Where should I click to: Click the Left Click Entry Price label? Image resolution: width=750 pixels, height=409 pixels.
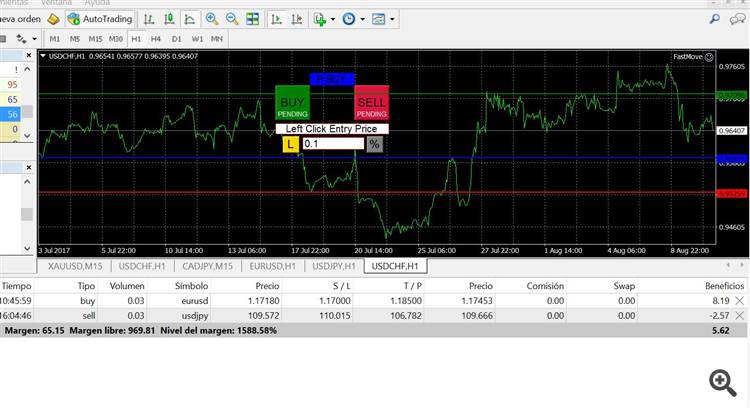pos(331,129)
